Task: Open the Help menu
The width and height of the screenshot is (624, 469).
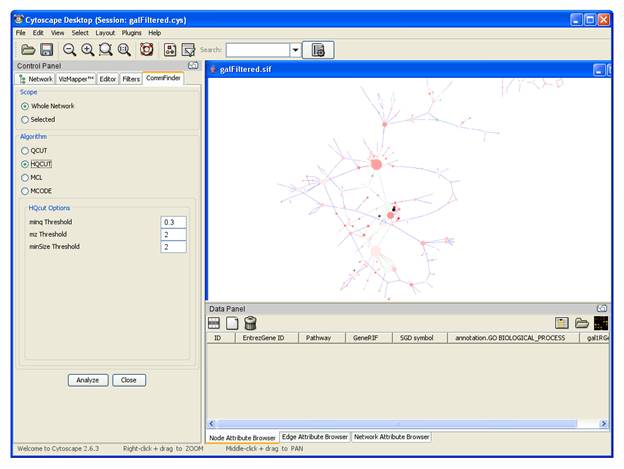Action: click(x=154, y=33)
